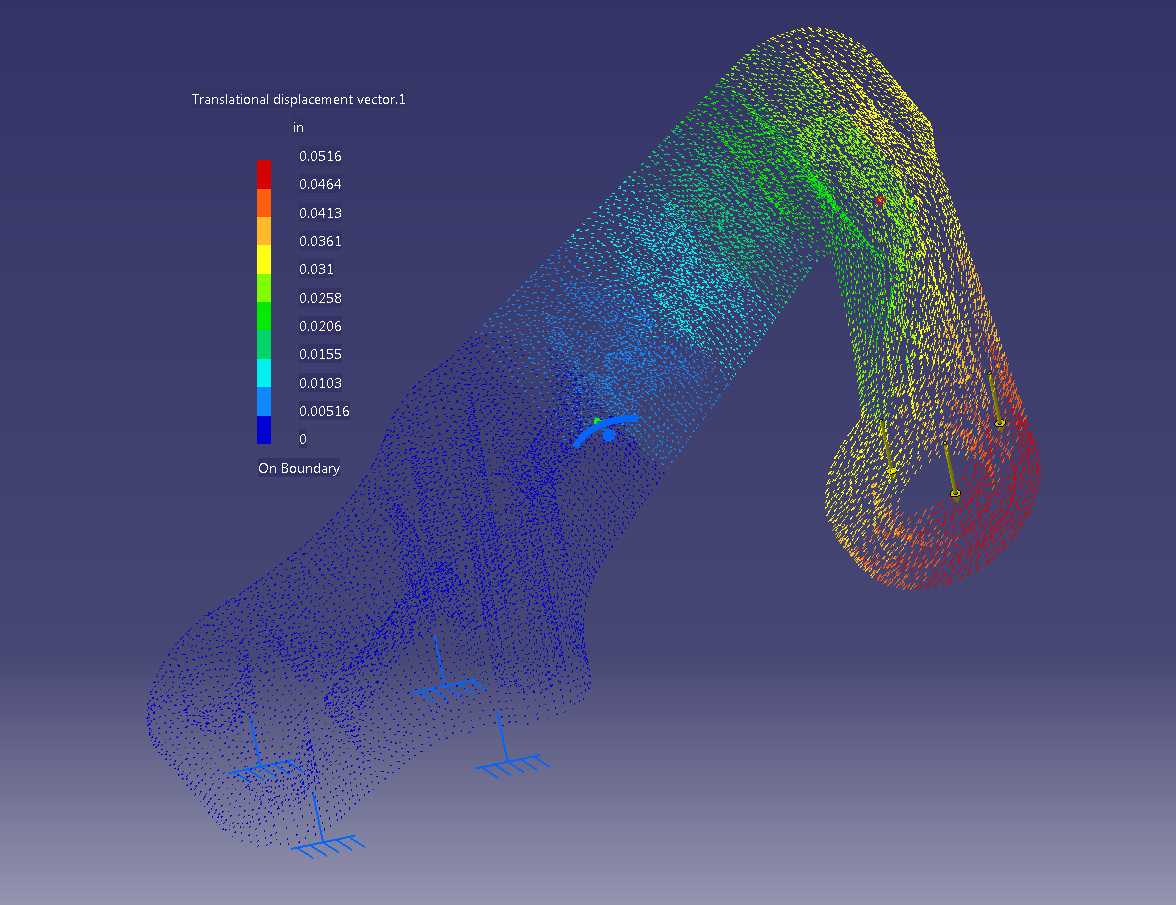Screen dimensions: 1176x905
Task: Click the legend value 0.0258
Action: tap(320, 298)
